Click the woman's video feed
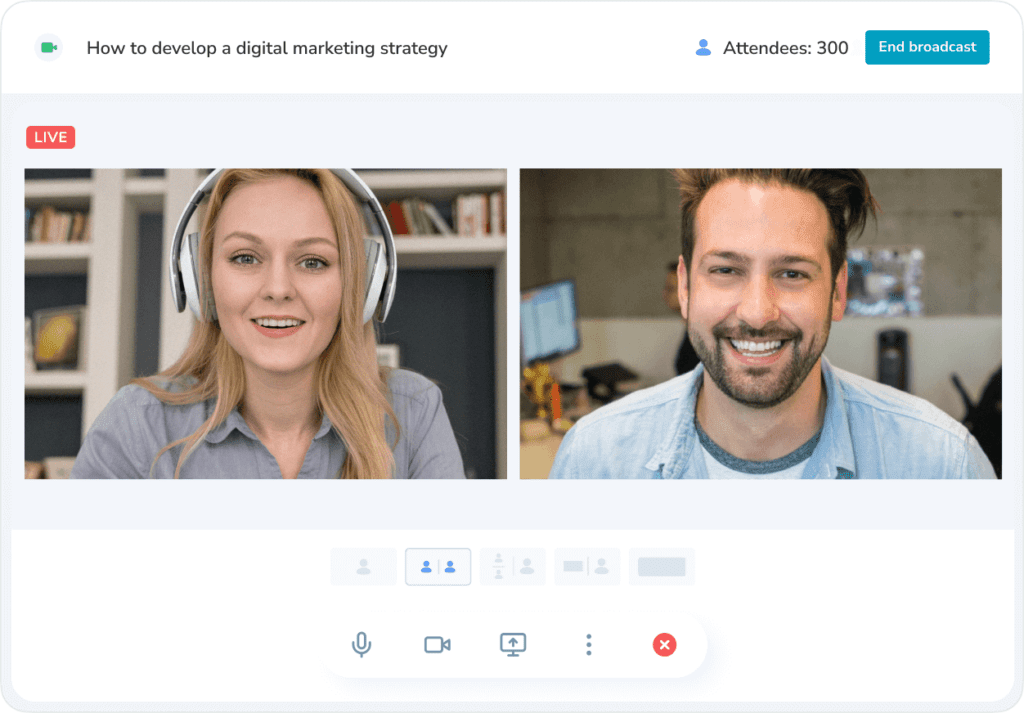This screenshot has width=1024, height=713. 265,323
